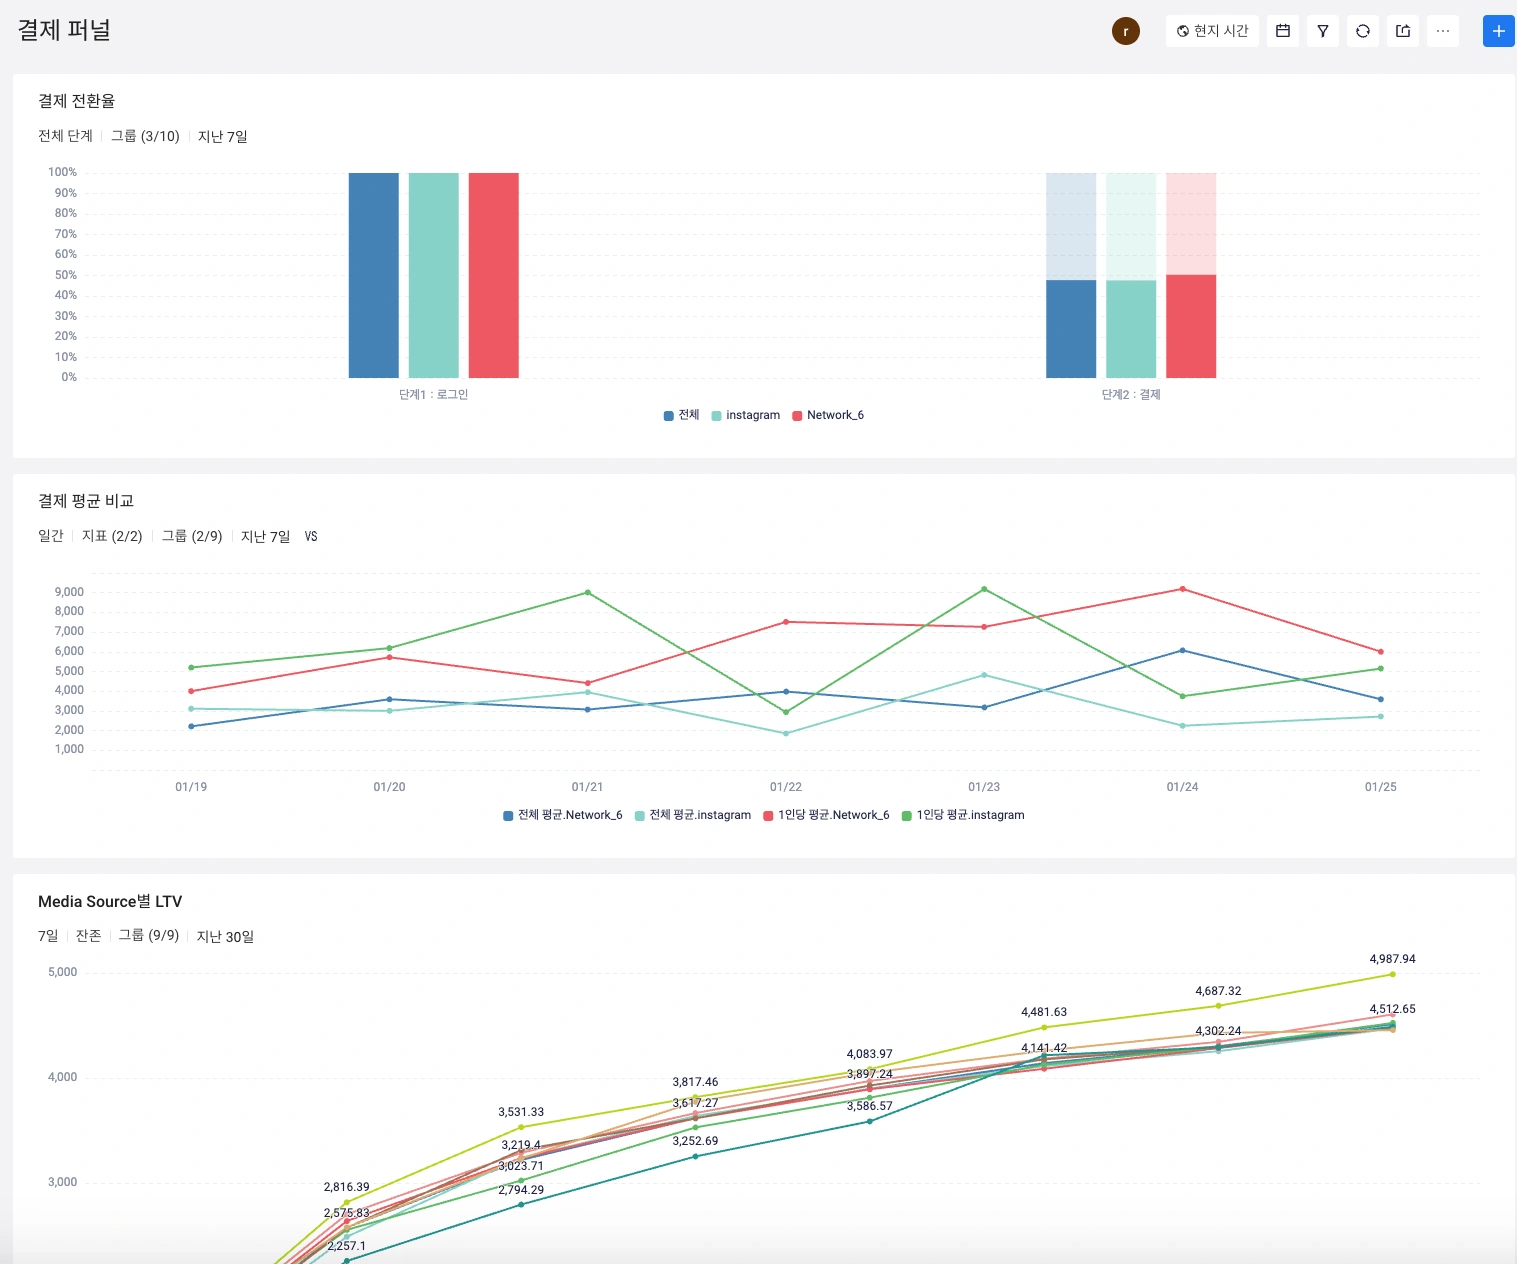
Task: Add a new widget with the plus button
Action: pos(1498,31)
